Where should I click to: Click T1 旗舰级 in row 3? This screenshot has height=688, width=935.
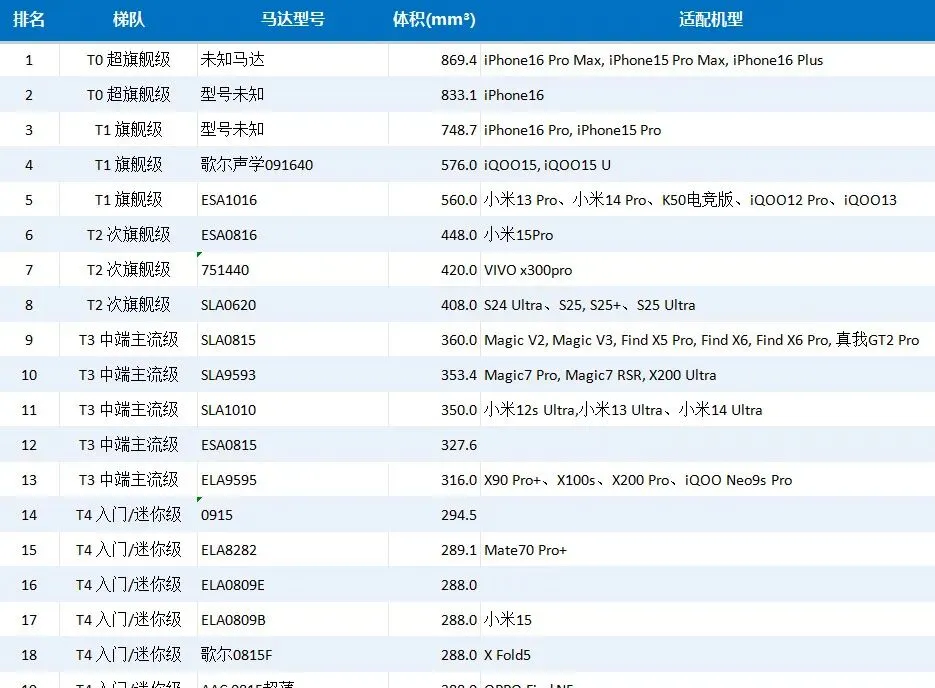point(128,129)
